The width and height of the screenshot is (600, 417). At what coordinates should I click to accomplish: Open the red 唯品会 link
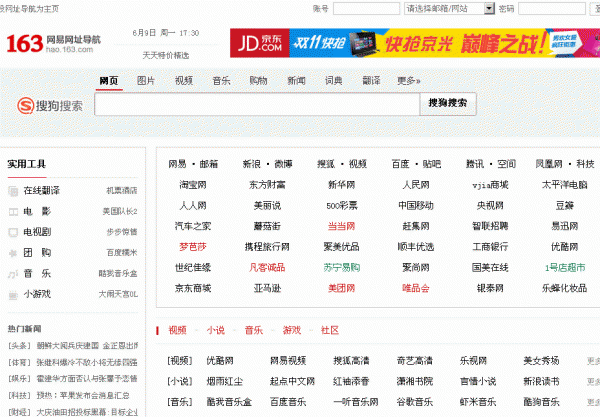(416, 288)
